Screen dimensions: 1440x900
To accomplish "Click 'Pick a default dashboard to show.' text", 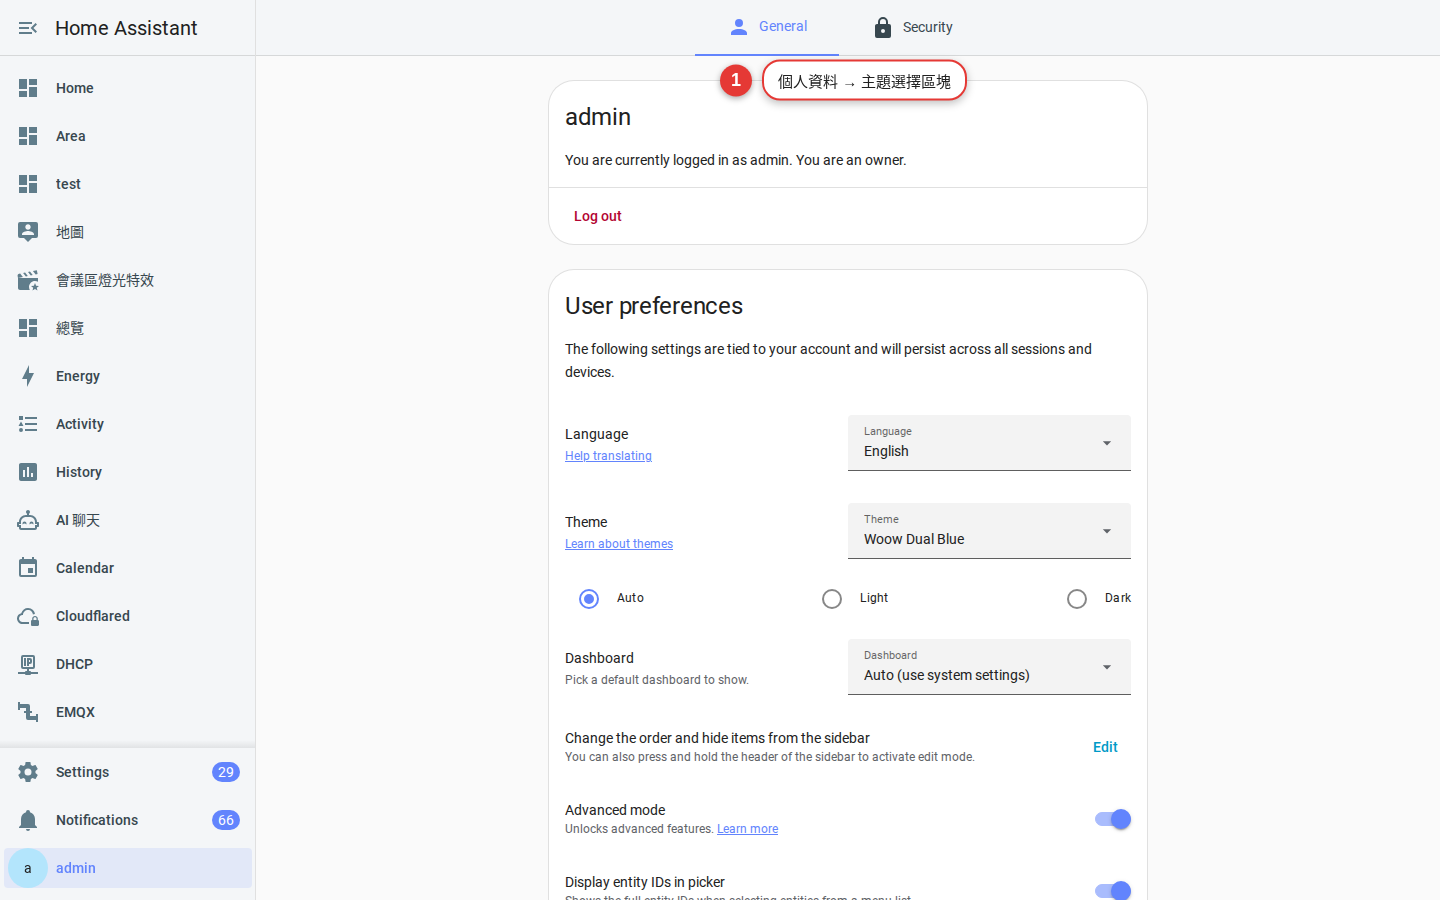I will coord(657,680).
